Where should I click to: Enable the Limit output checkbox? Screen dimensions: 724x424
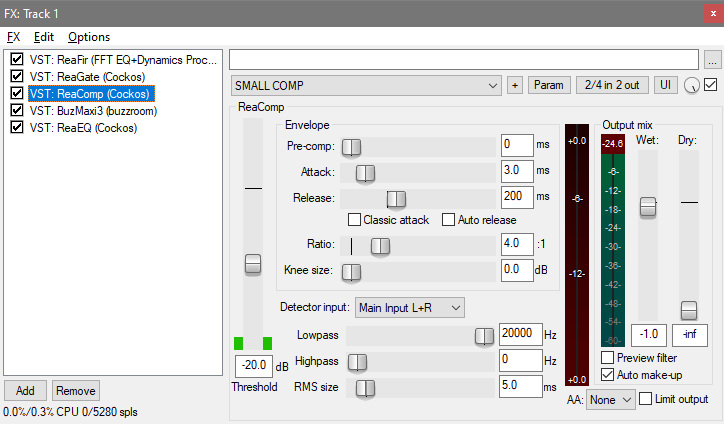(645, 399)
